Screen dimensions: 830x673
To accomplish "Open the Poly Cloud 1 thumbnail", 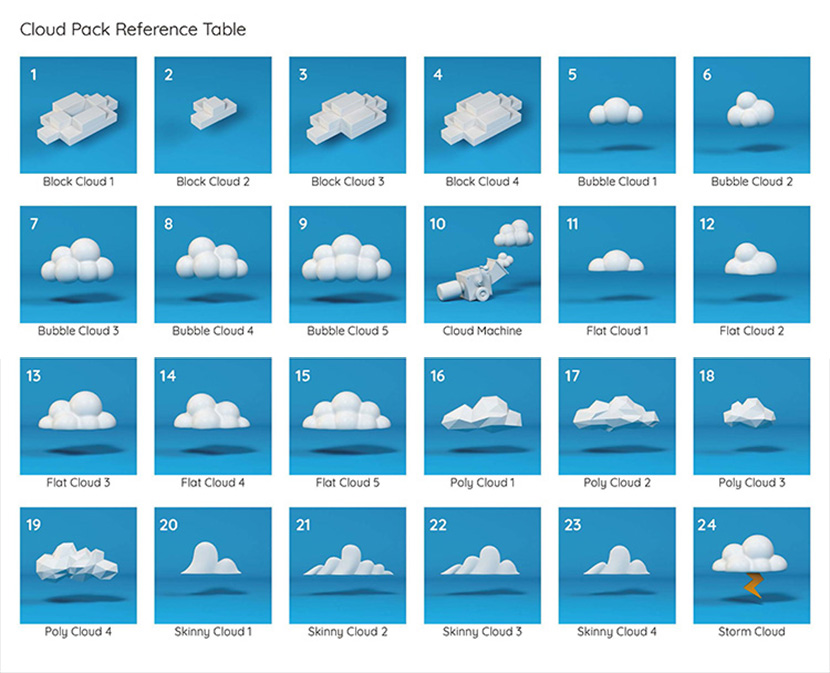I will click(x=482, y=416).
